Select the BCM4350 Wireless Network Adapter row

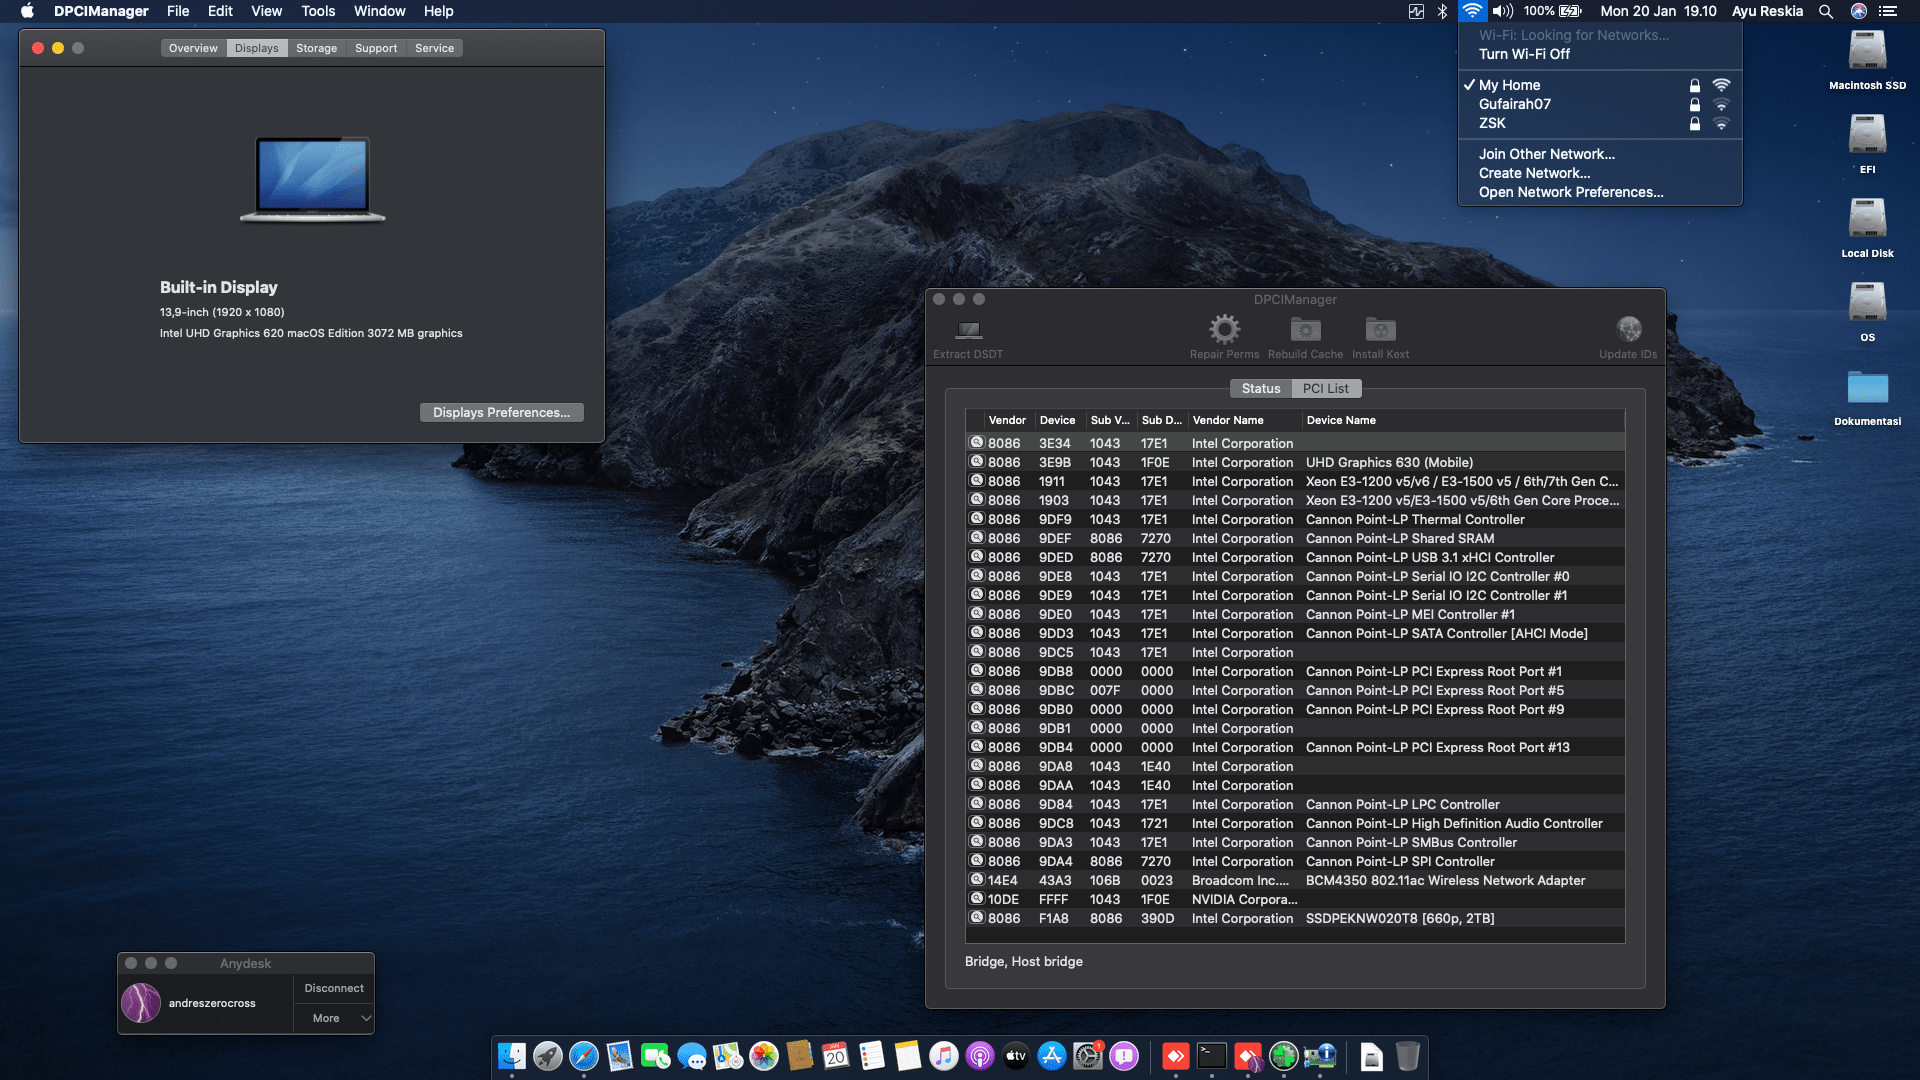tap(1444, 880)
